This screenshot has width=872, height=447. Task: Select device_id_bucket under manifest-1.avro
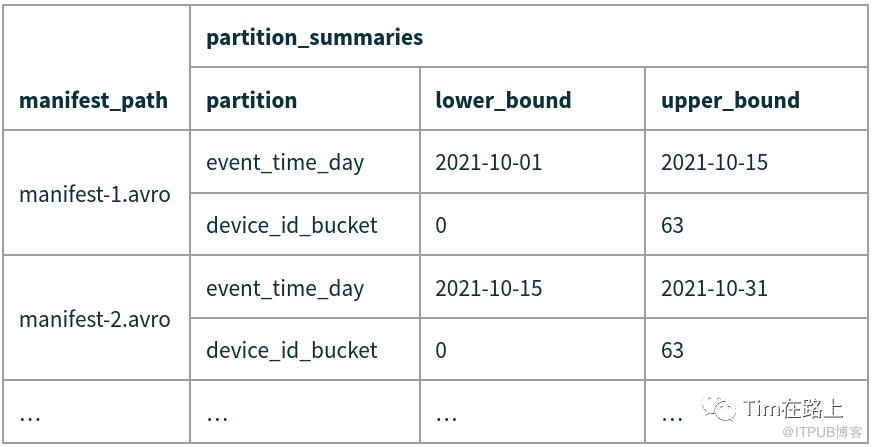(x=292, y=225)
